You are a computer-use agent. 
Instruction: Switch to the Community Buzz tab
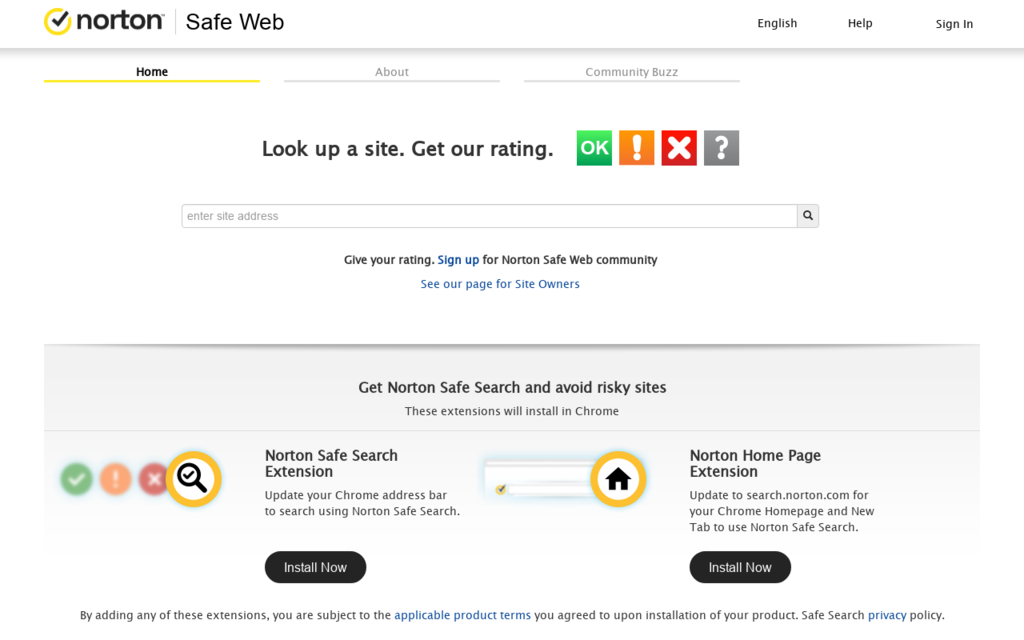click(x=632, y=72)
